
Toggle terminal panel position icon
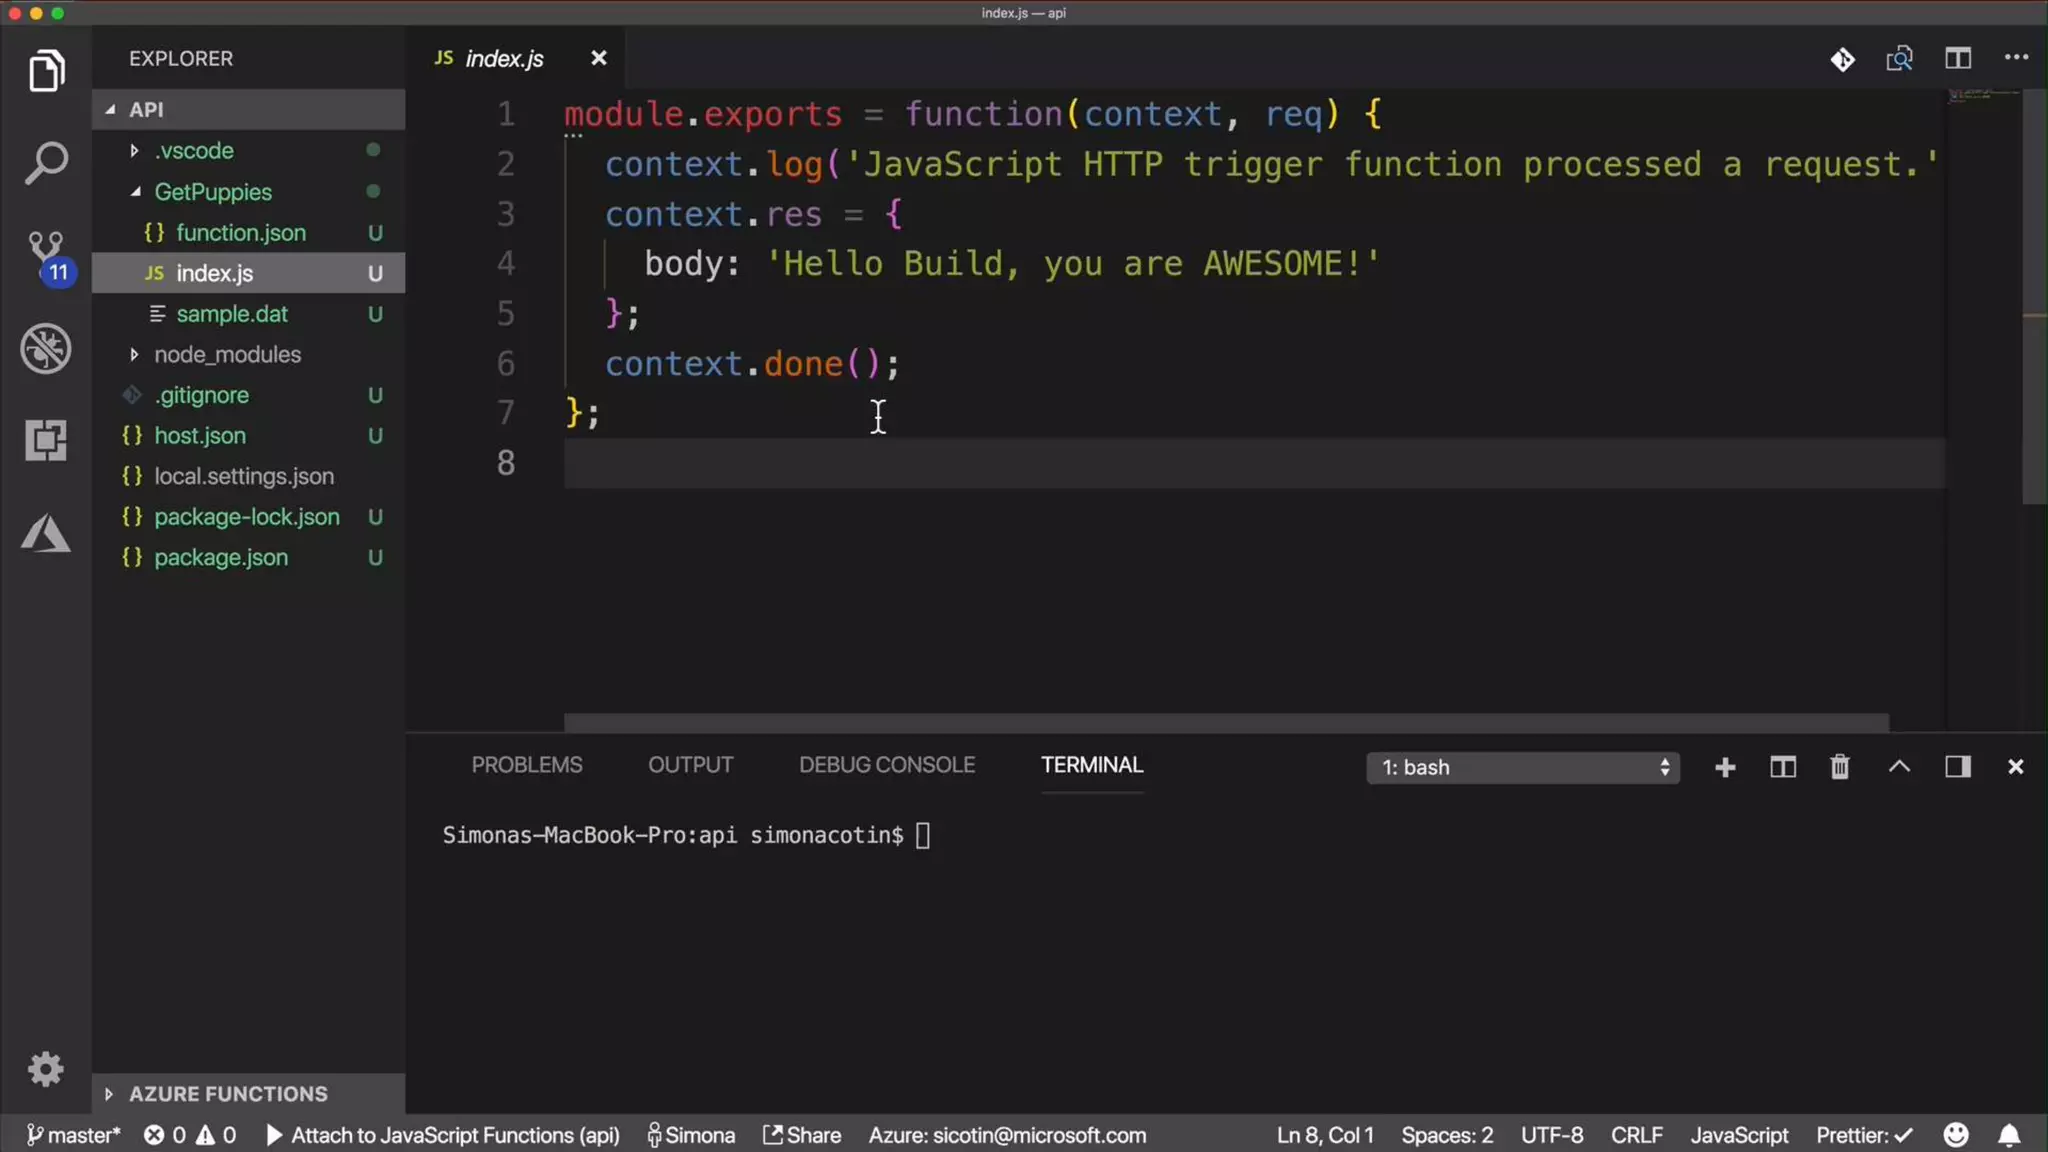point(1957,767)
